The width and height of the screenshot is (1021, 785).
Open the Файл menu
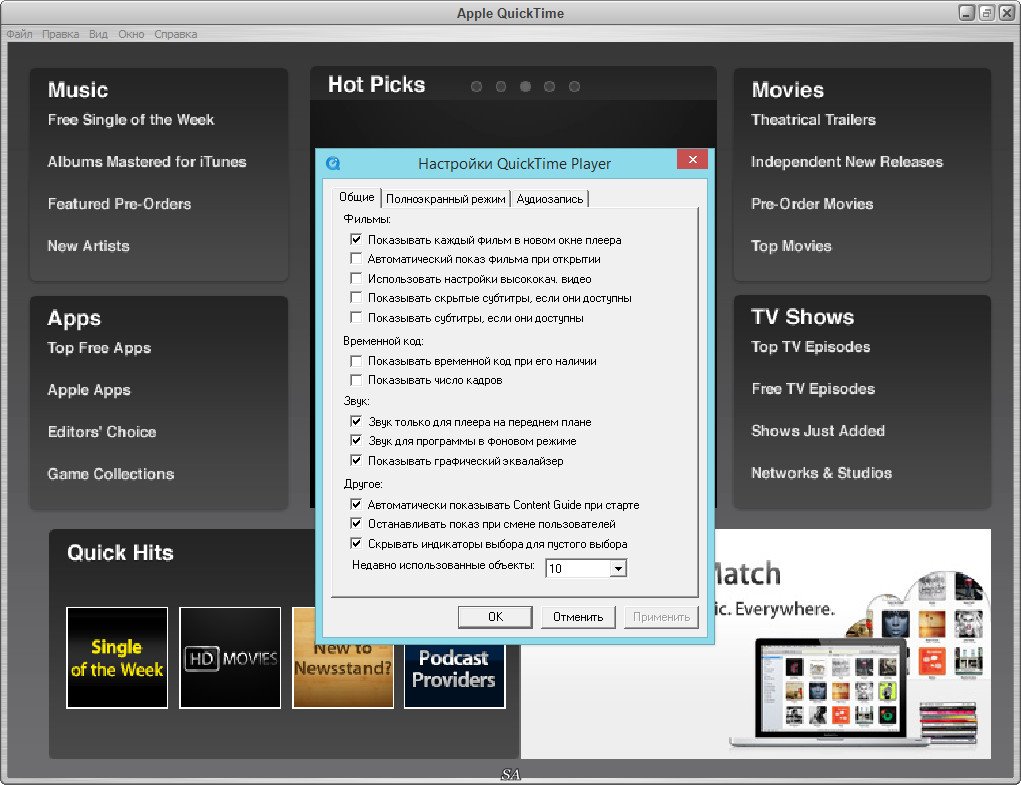pos(20,34)
